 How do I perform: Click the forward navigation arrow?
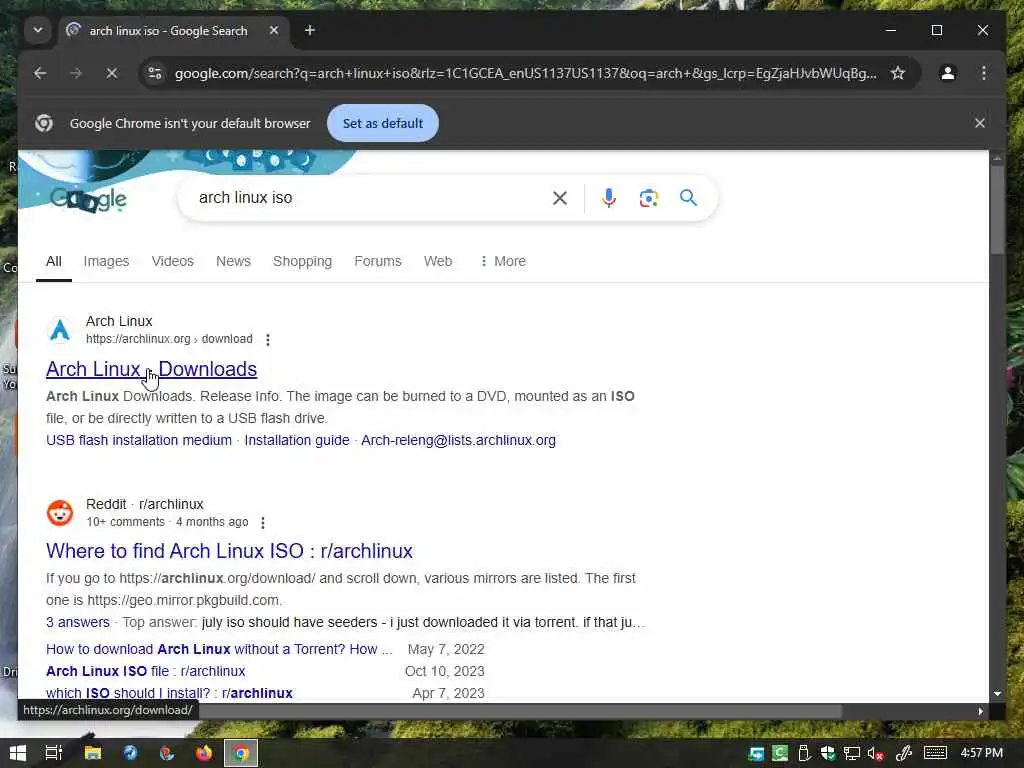(x=76, y=73)
